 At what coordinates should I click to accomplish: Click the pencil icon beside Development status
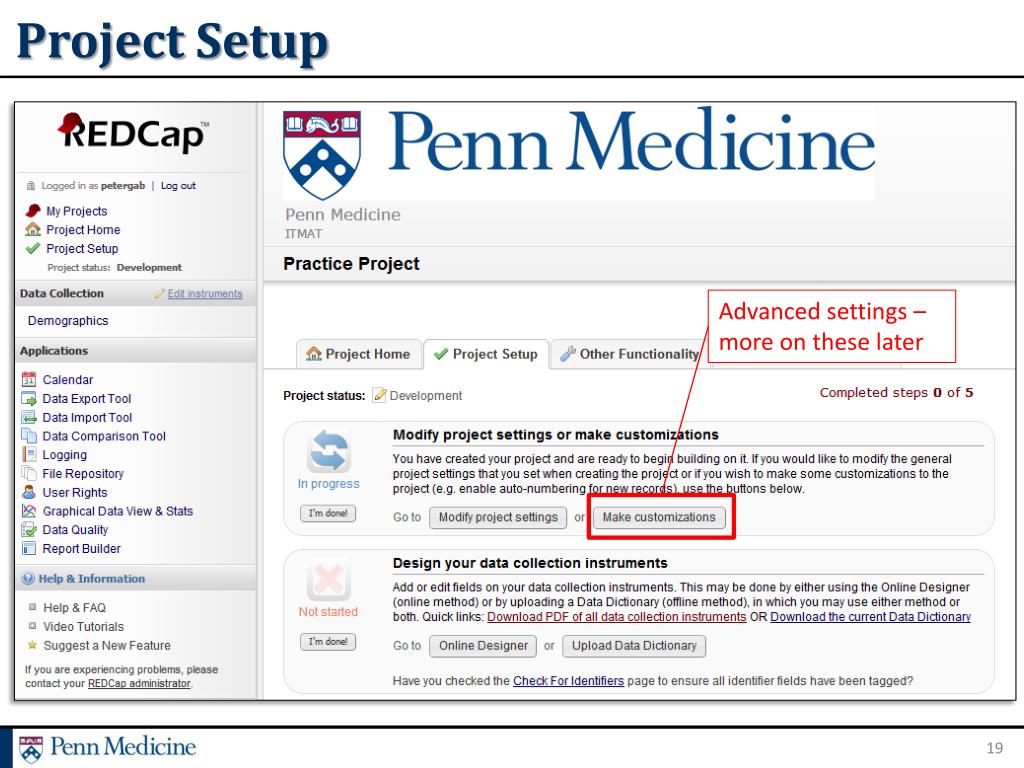pyautogui.click(x=379, y=395)
